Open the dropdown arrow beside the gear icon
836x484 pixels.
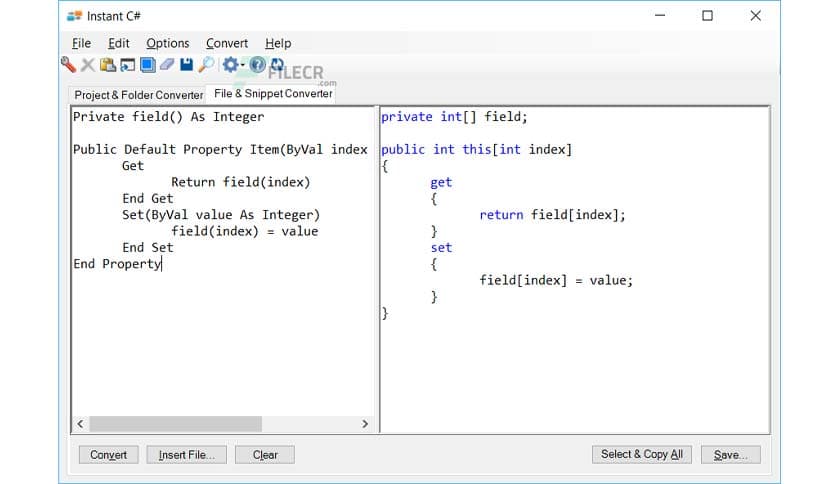243,66
